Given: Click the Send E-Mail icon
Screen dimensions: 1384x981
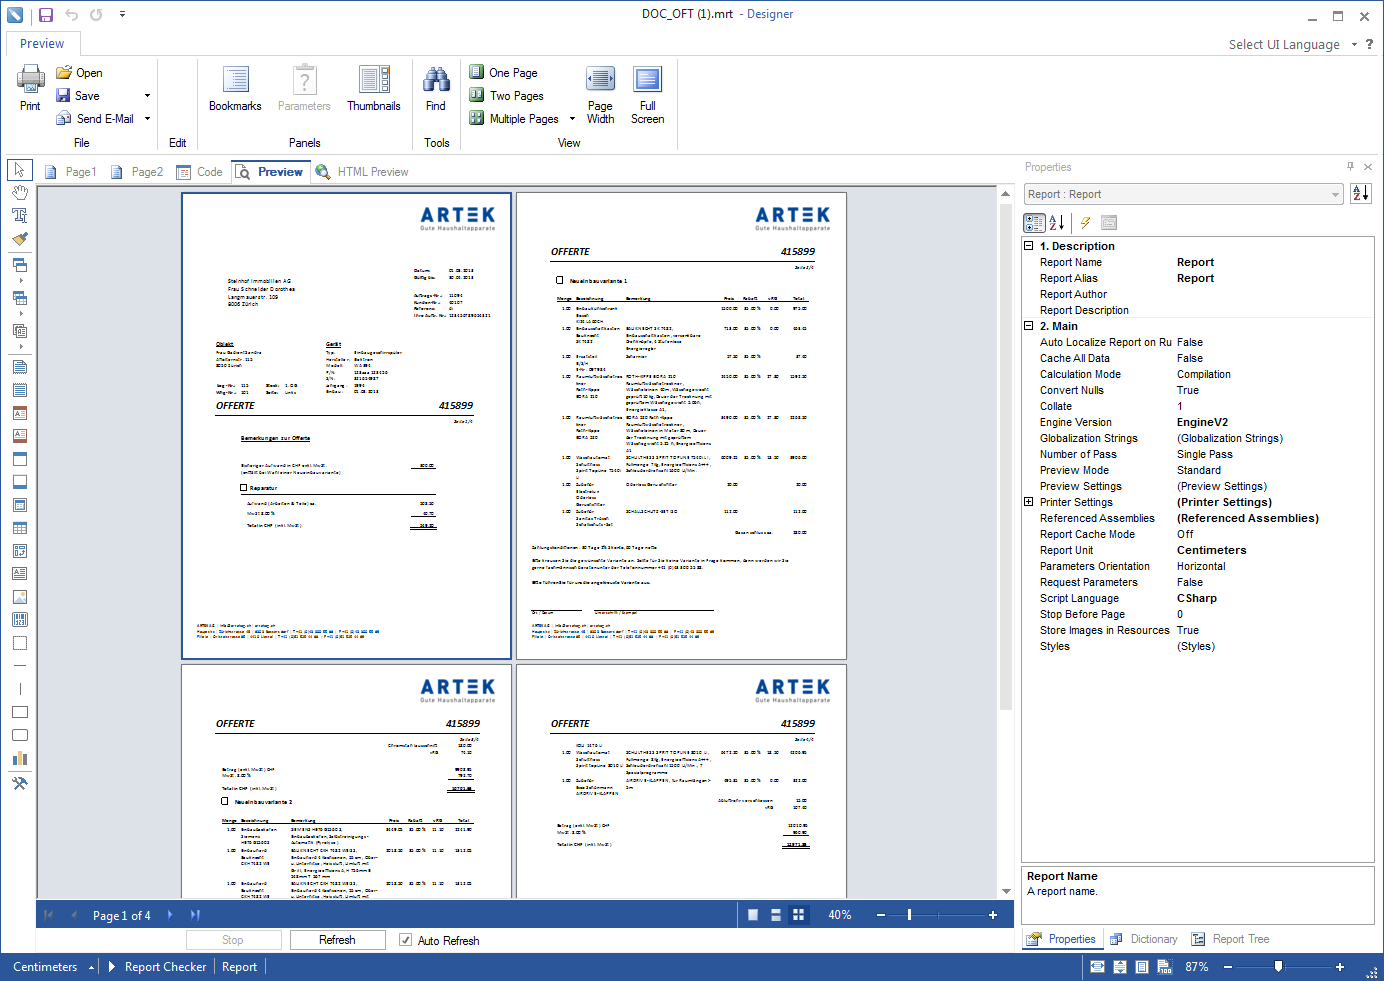Looking at the screenshot, I should [64, 119].
